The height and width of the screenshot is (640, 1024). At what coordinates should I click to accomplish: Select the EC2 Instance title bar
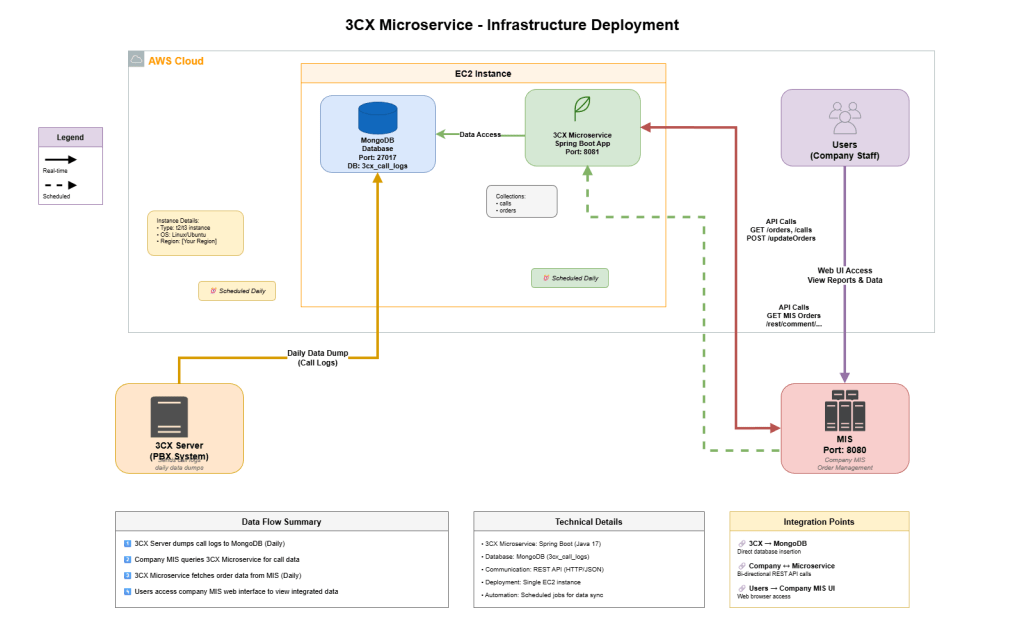point(482,72)
